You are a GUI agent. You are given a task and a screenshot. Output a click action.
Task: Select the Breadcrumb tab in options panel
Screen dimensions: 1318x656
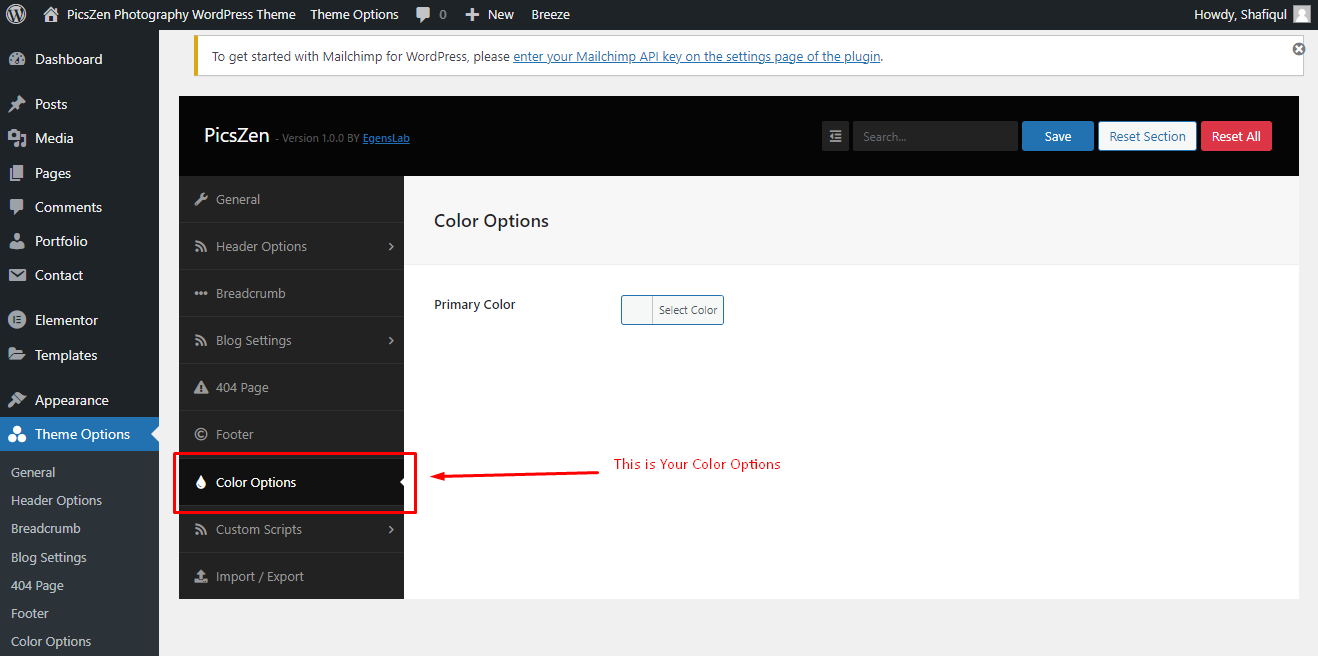click(x=291, y=293)
